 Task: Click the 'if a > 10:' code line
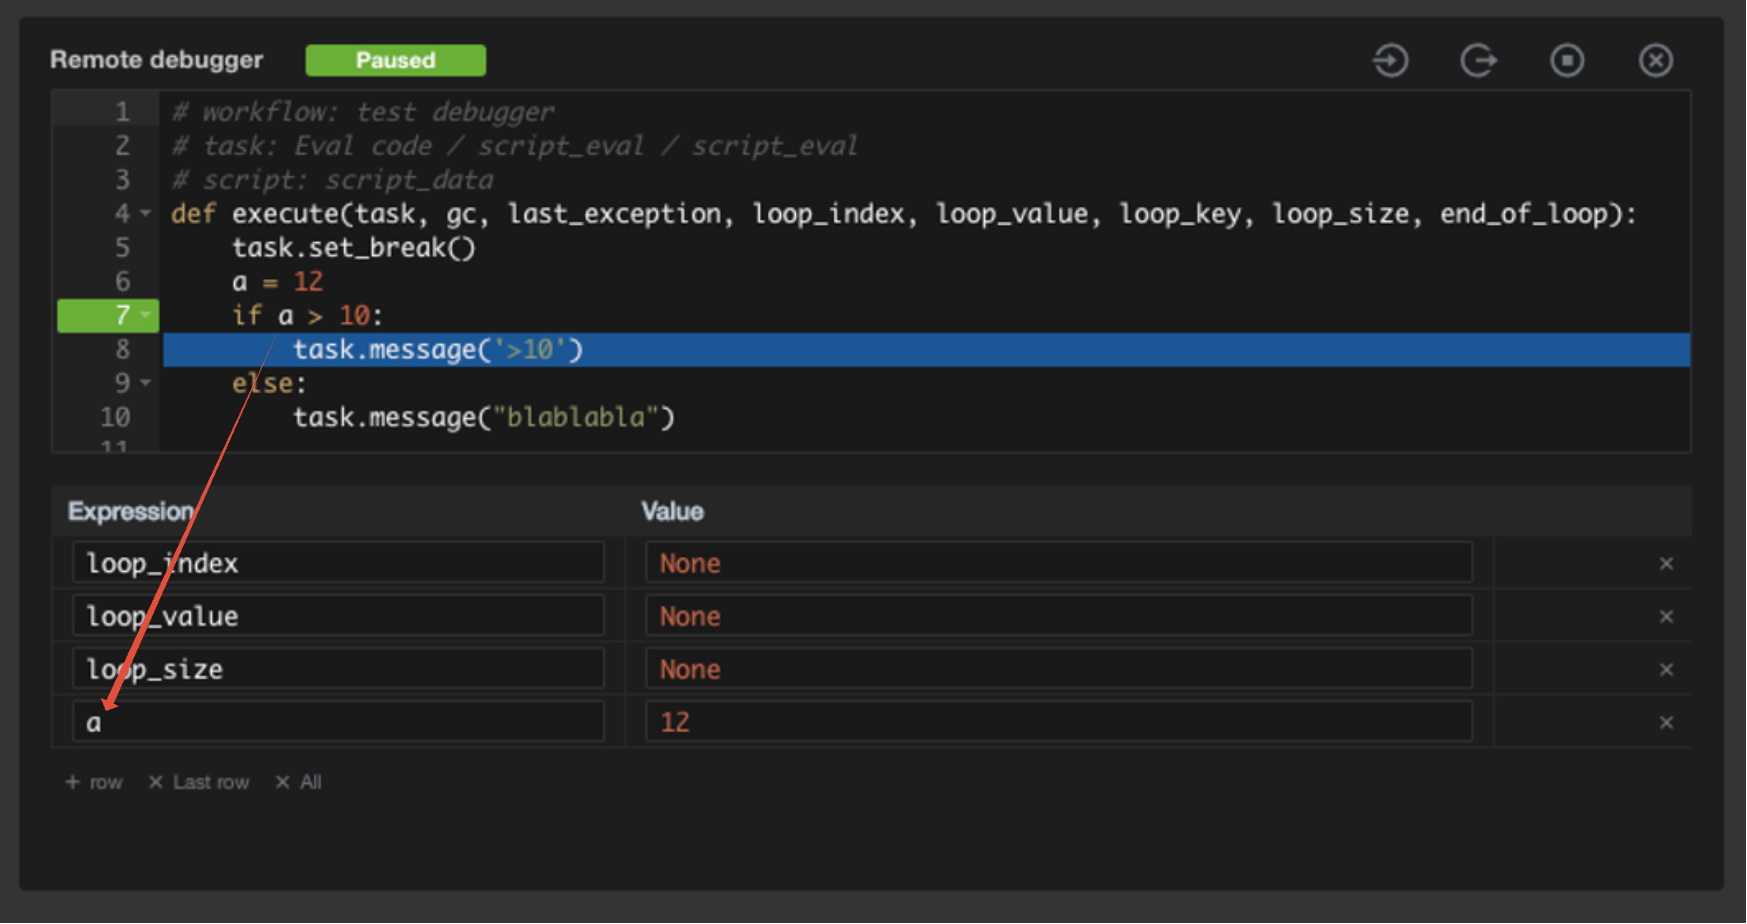click(x=308, y=316)
